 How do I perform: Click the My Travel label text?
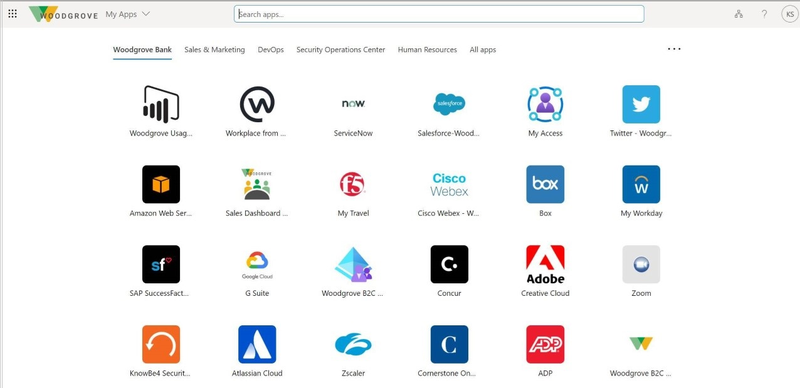pos(353,213)
